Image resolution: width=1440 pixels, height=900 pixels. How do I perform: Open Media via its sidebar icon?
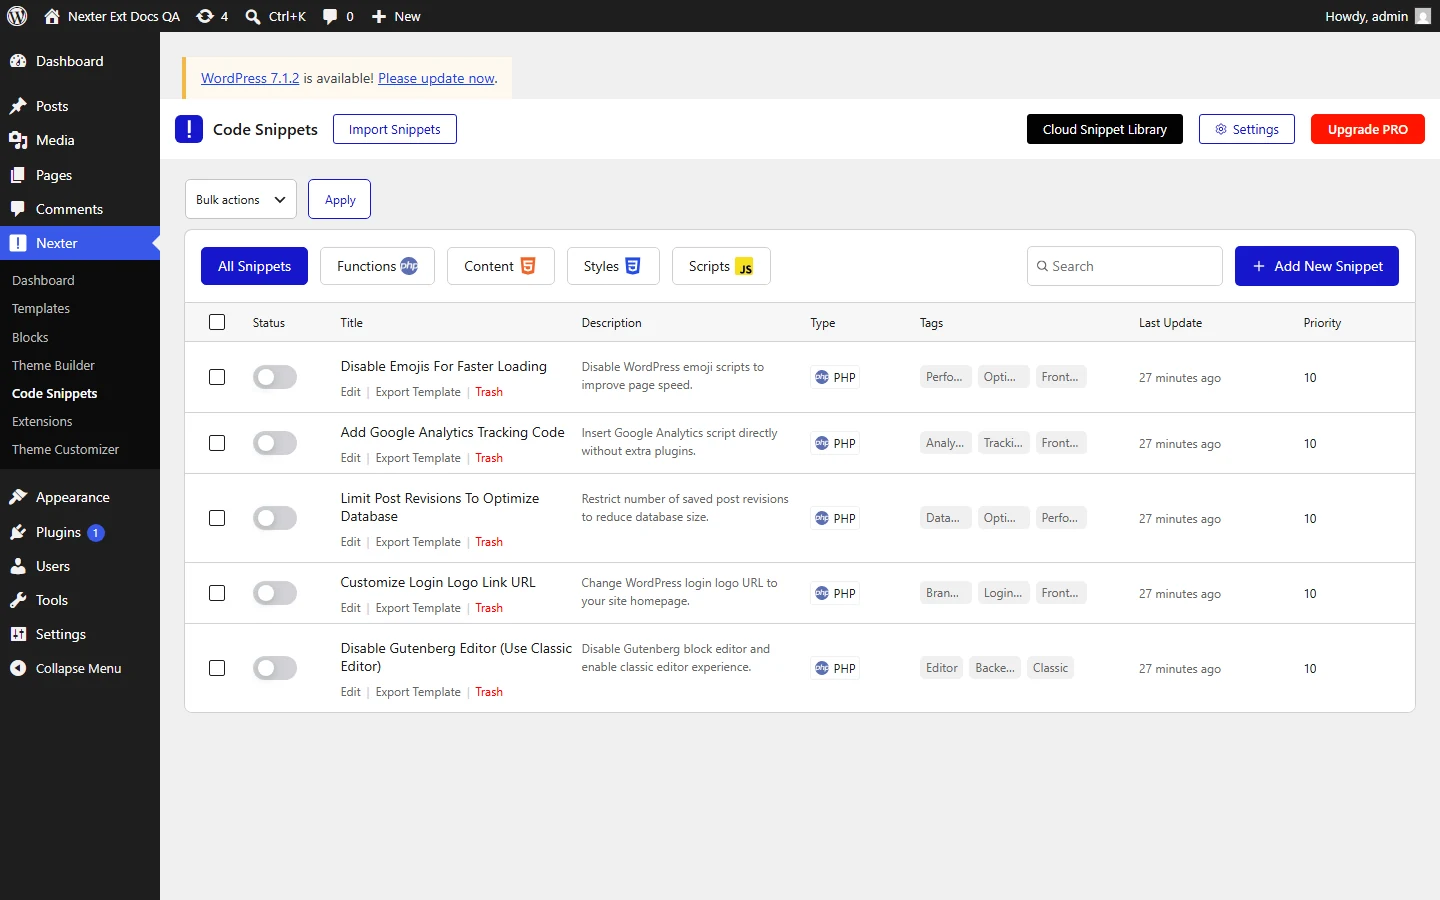(x=18, y=140)
